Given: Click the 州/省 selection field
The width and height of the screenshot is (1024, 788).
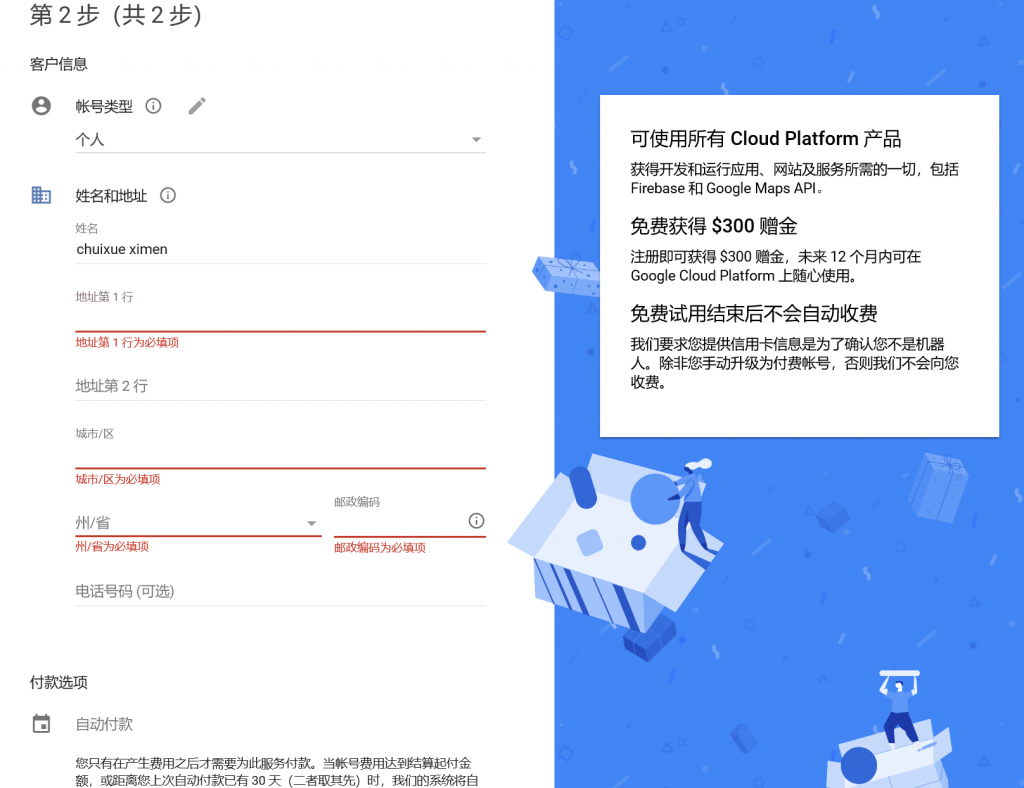Looking at the screenshot, I should 190,523.
